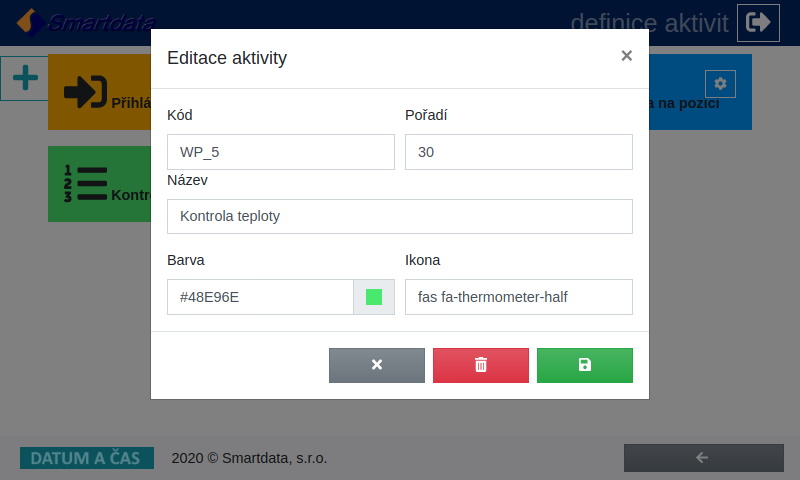800x480 pixels.
Task: Save activity using the green floppy button
Action: click(x=585, y=365)
